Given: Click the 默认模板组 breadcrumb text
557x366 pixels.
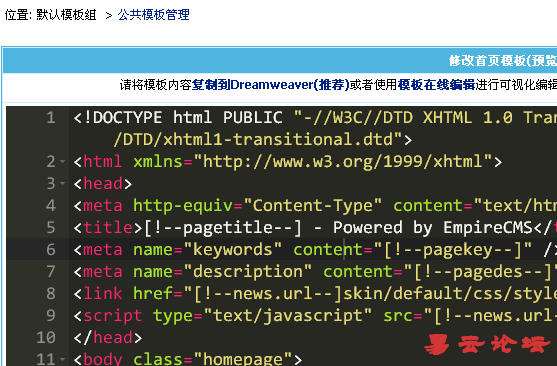Looking at the screenshot, I should pyautogui.click(x=66, y=15).
